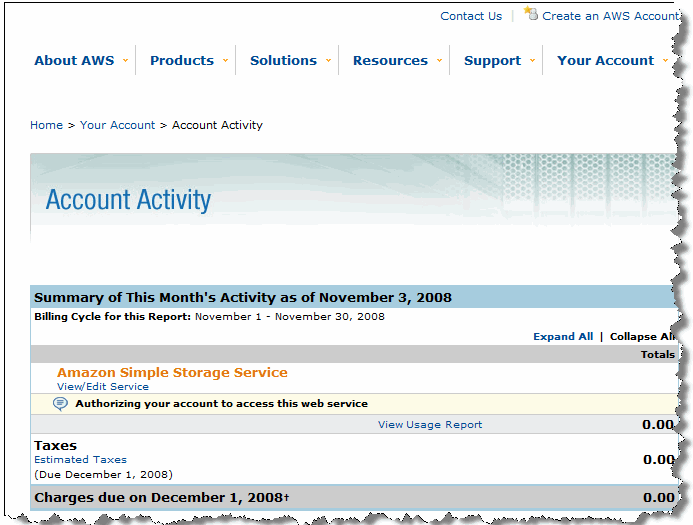Expand the Solutions dropdown arrow
Viewport: 693px width, 525px height.
pos(328,60)
